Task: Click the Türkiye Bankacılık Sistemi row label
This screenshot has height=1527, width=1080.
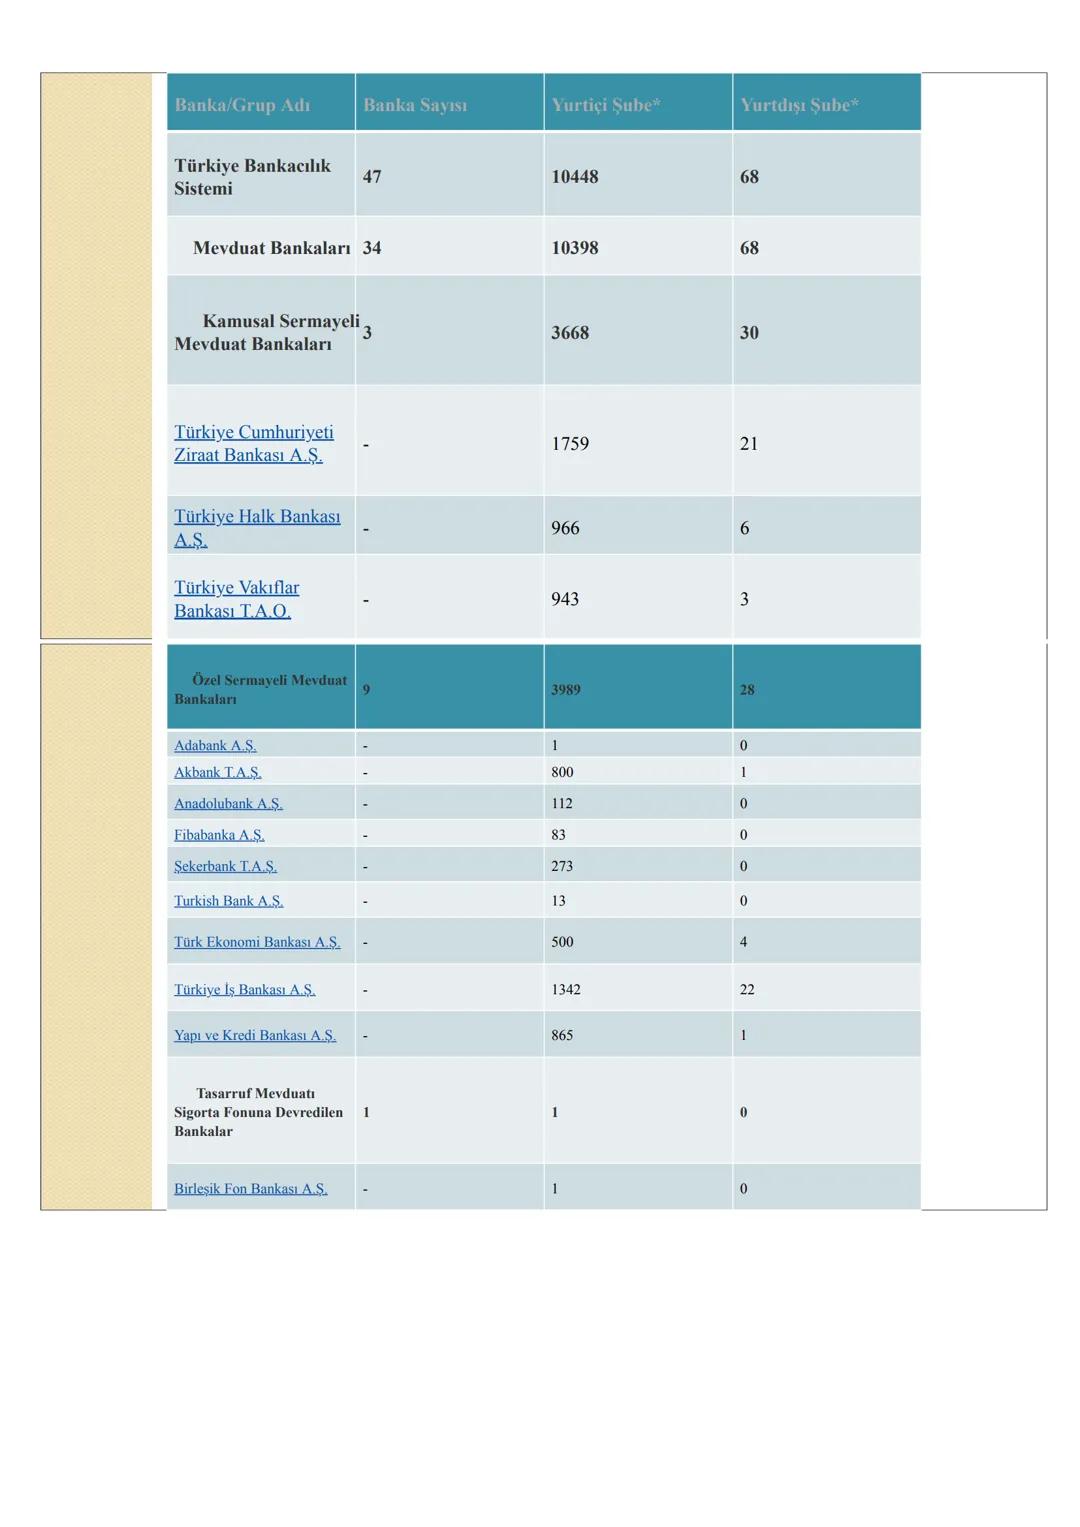Action: point(252,177)
